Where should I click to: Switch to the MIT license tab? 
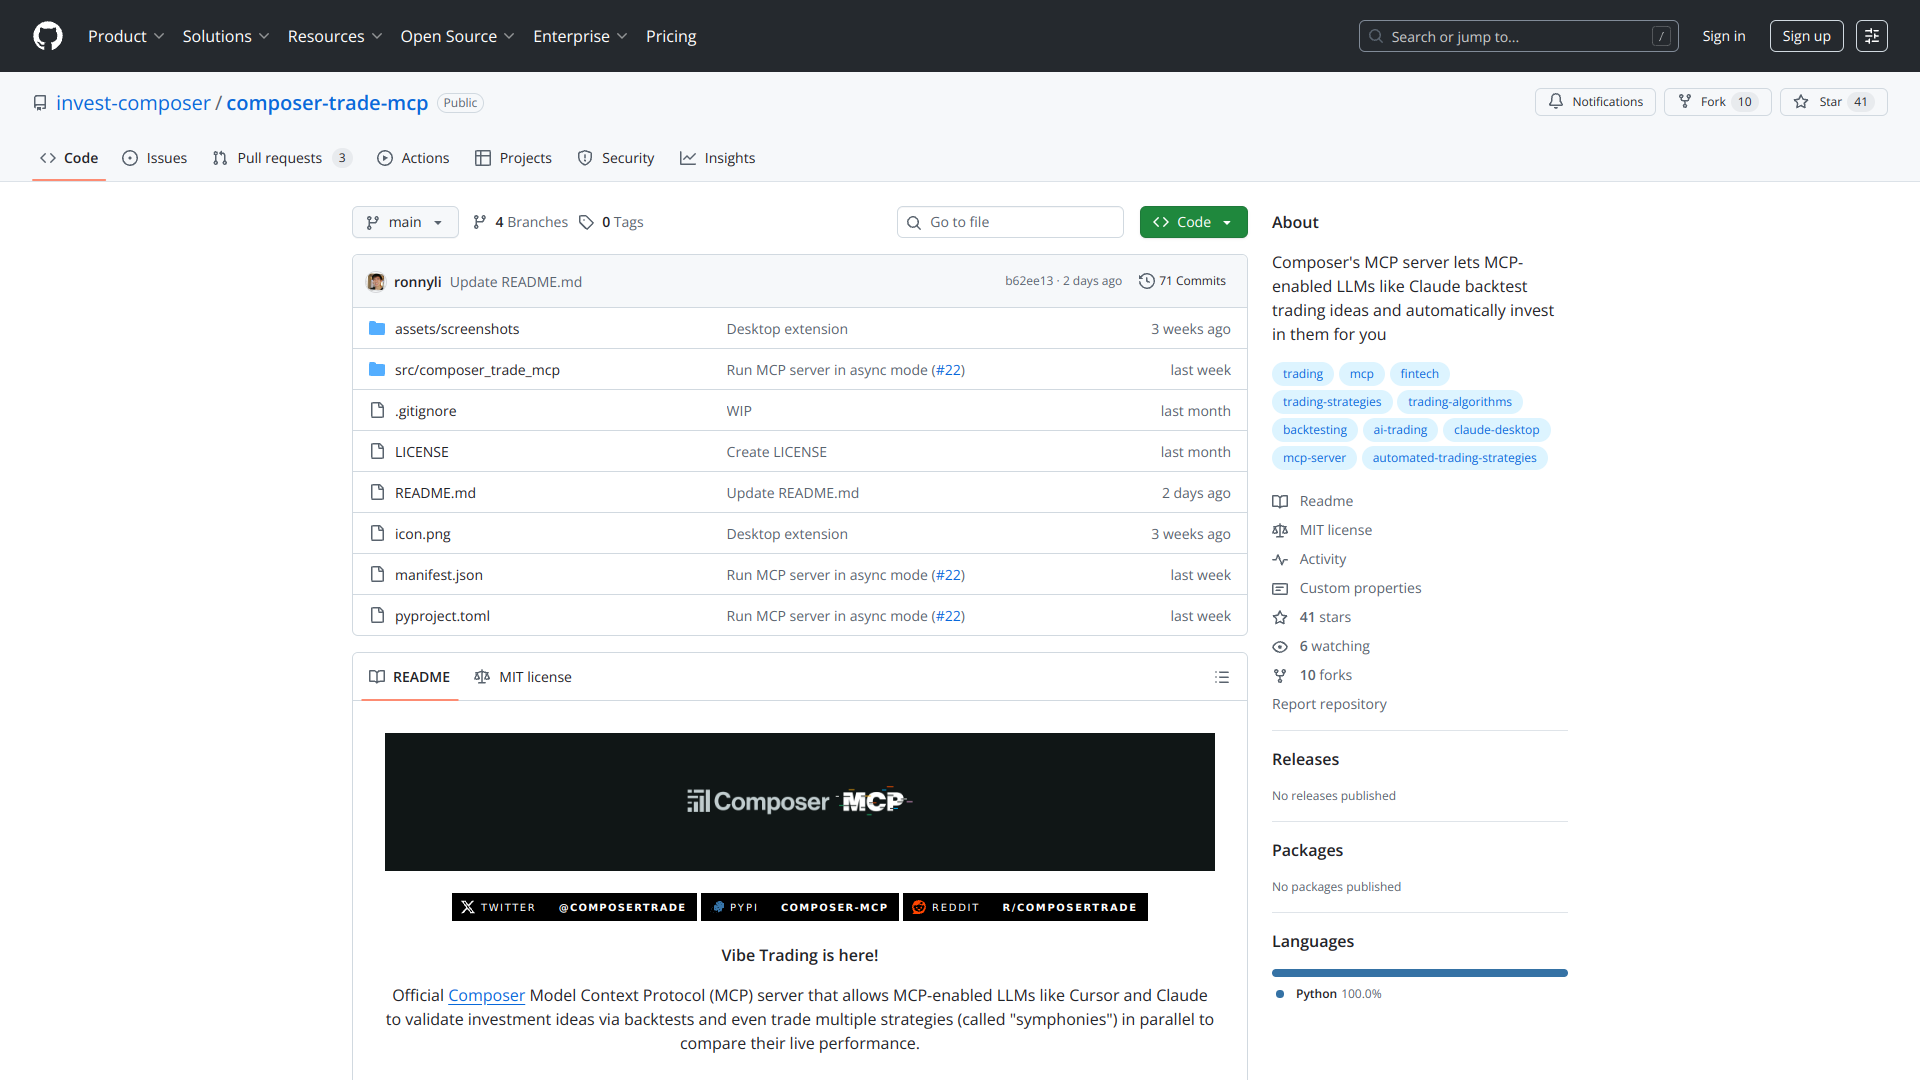pyautogui.click(x=523, y=677)
